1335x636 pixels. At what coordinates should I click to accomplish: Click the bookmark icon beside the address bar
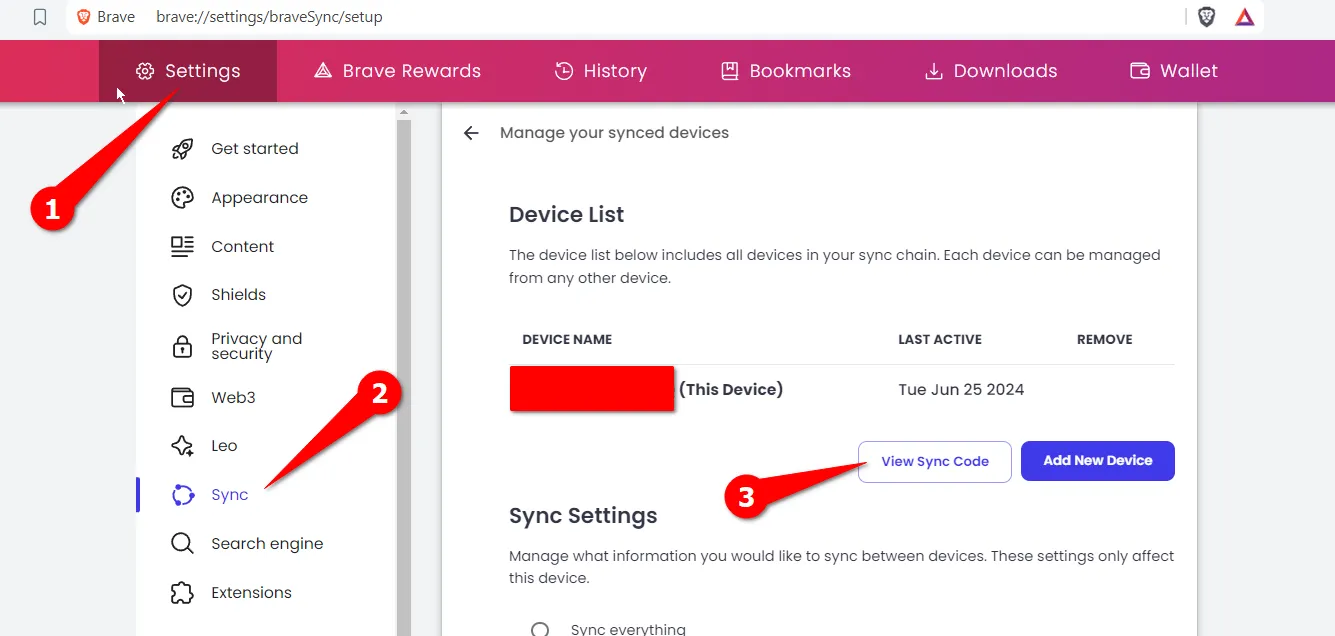40,17
